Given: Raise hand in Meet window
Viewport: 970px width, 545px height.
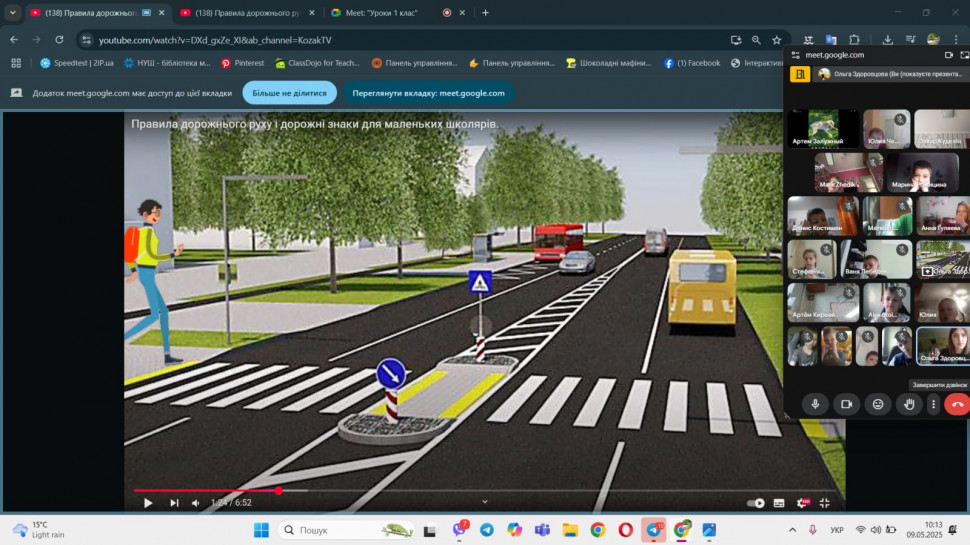Looking at the screenshot, I should point(909,404).
